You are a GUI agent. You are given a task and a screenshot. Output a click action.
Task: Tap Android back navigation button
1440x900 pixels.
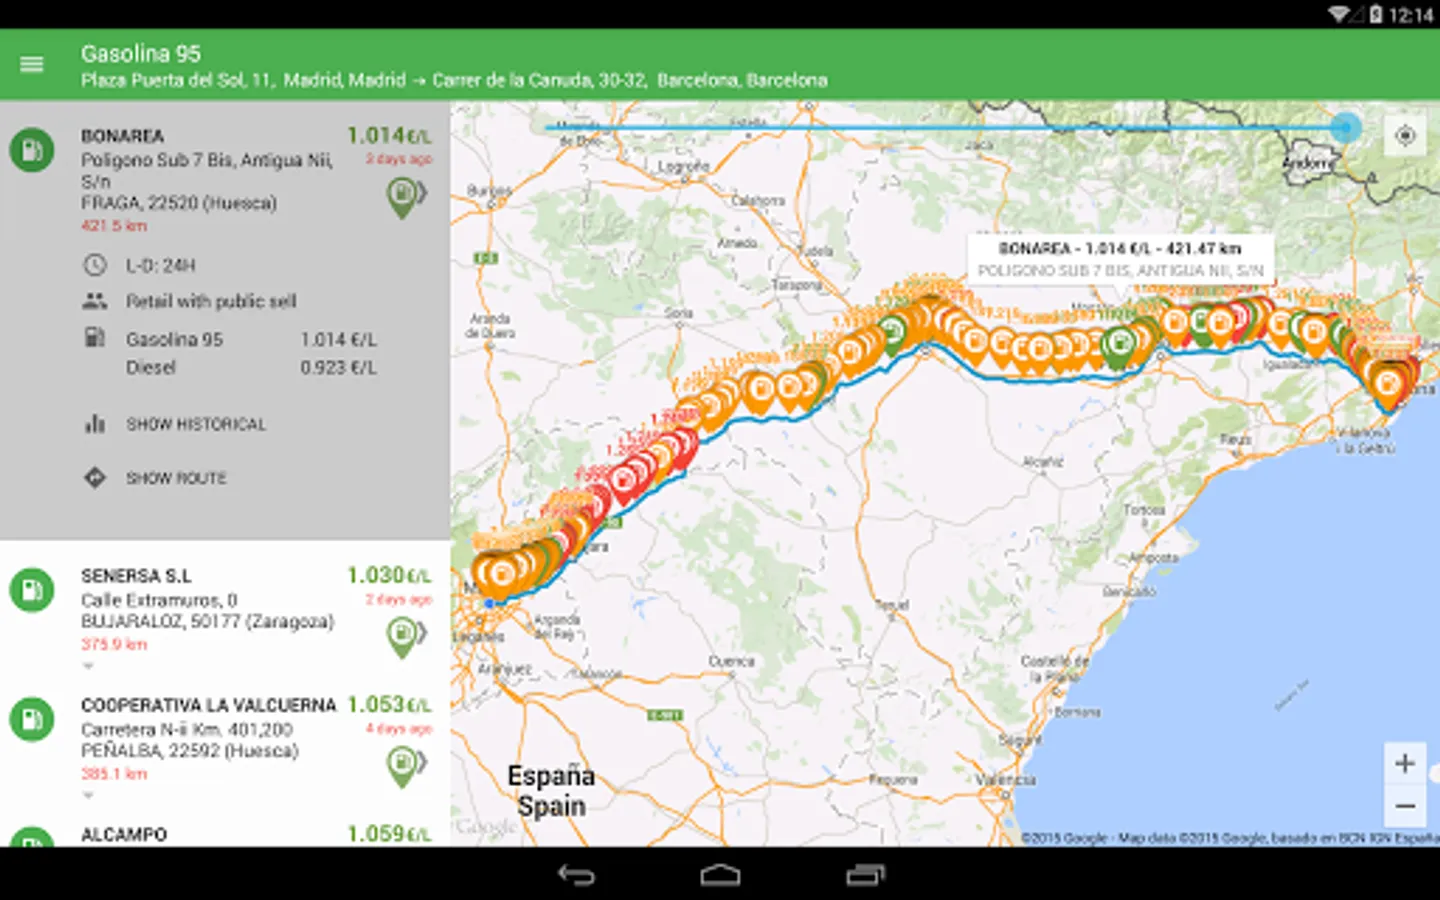(x=576, y=875)
